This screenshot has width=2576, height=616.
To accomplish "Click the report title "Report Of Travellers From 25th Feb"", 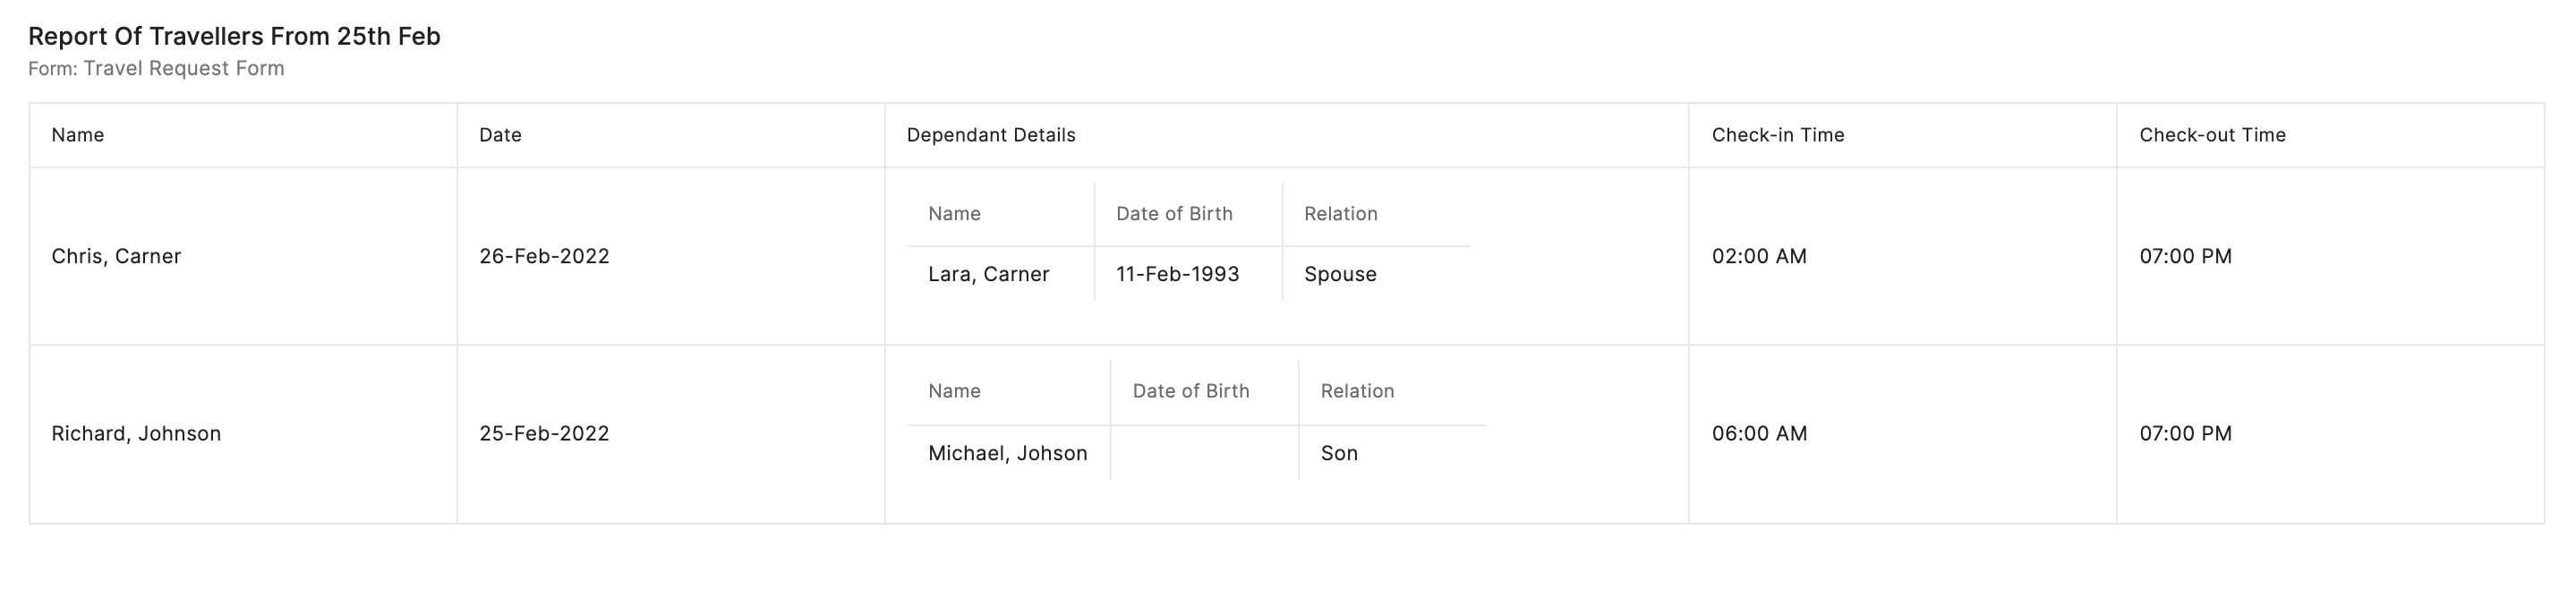I will 234,37.
